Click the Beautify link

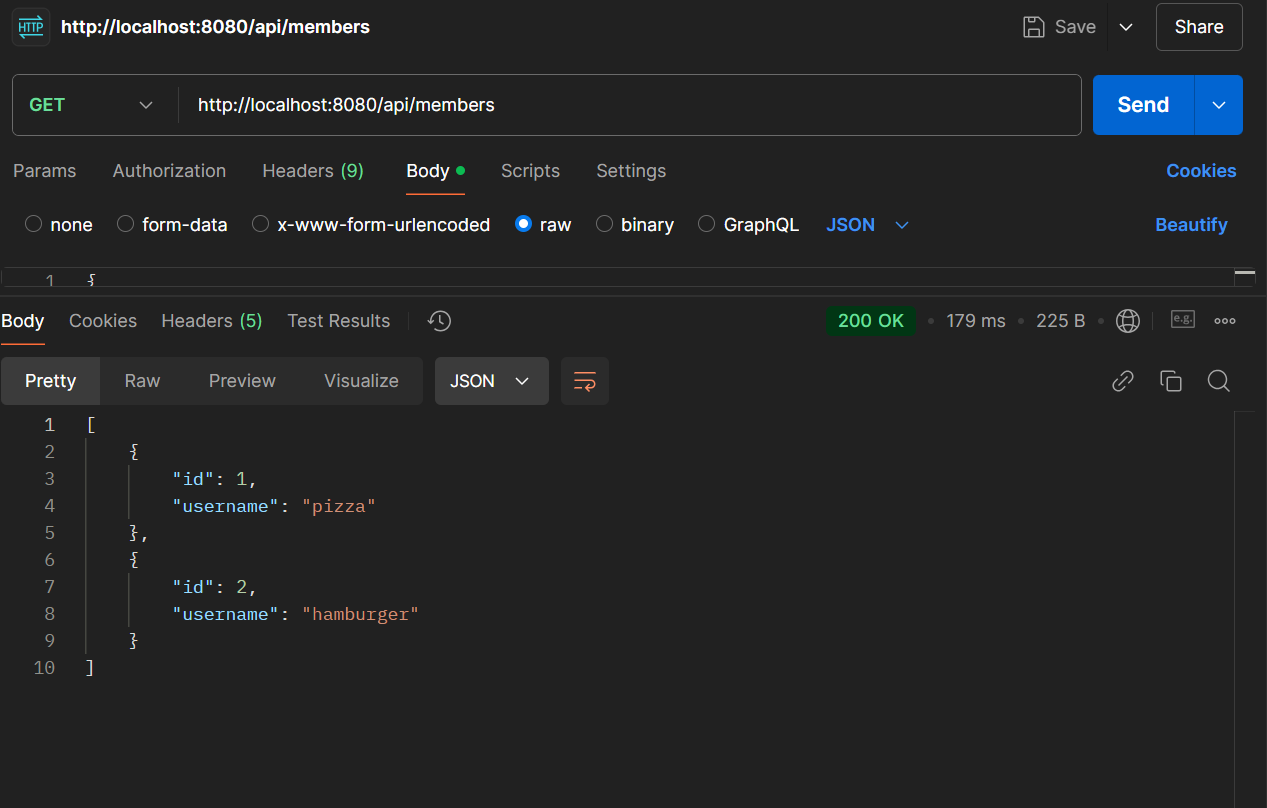[x=1191, y=225]
